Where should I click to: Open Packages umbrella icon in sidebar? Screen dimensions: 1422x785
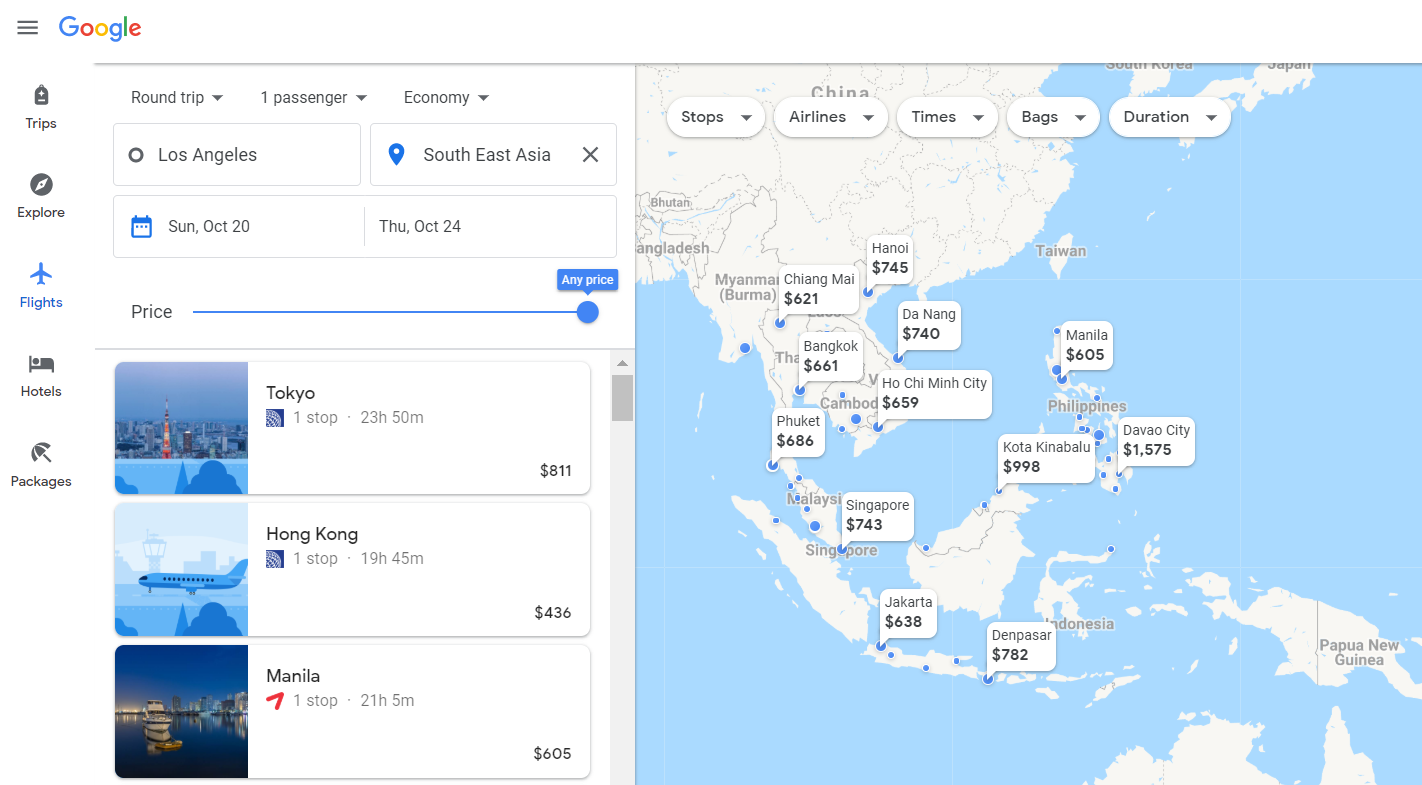point(41,454)
